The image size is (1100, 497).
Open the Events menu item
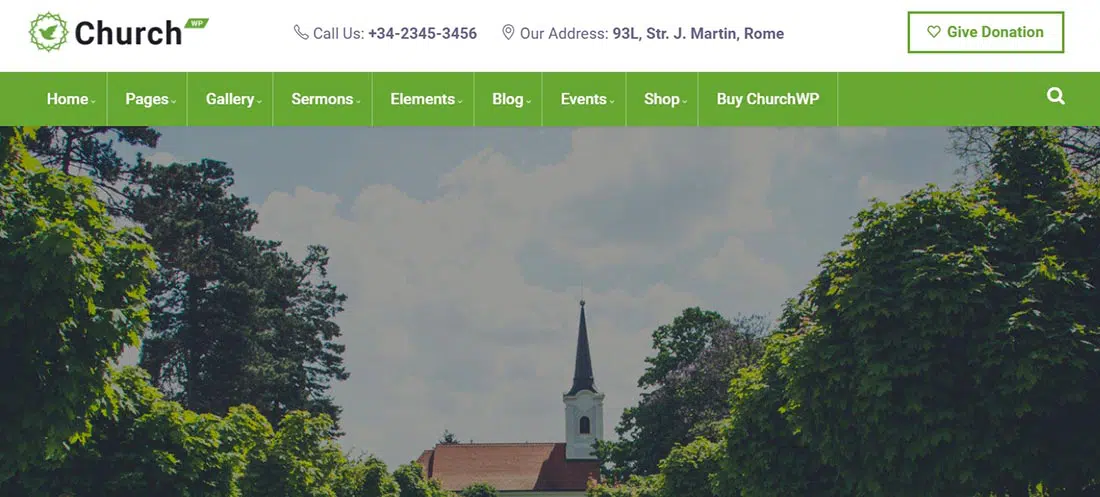coord(584,99)
